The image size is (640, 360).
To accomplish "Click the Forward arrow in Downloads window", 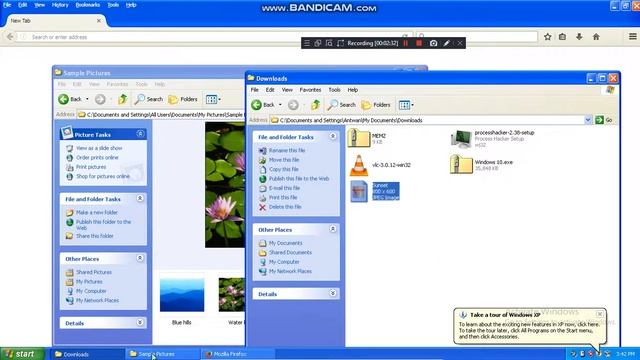I will point(293,105).
